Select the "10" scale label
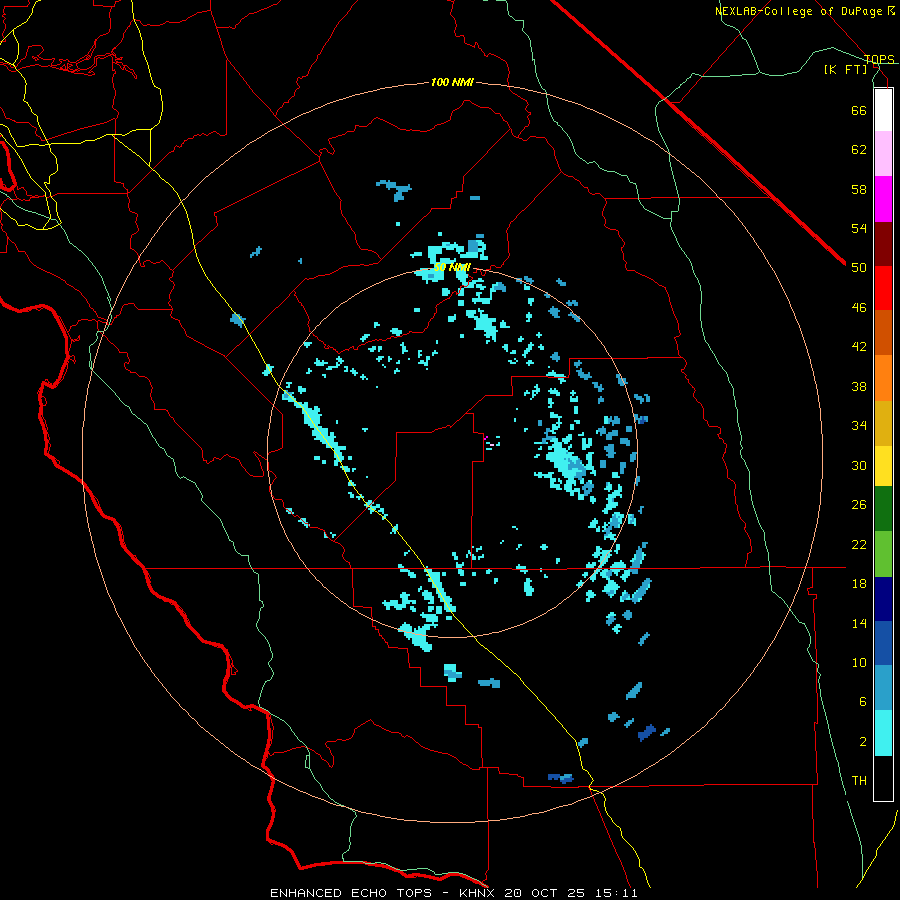Screen dimensions: 900x900 [x=859, y=662]
